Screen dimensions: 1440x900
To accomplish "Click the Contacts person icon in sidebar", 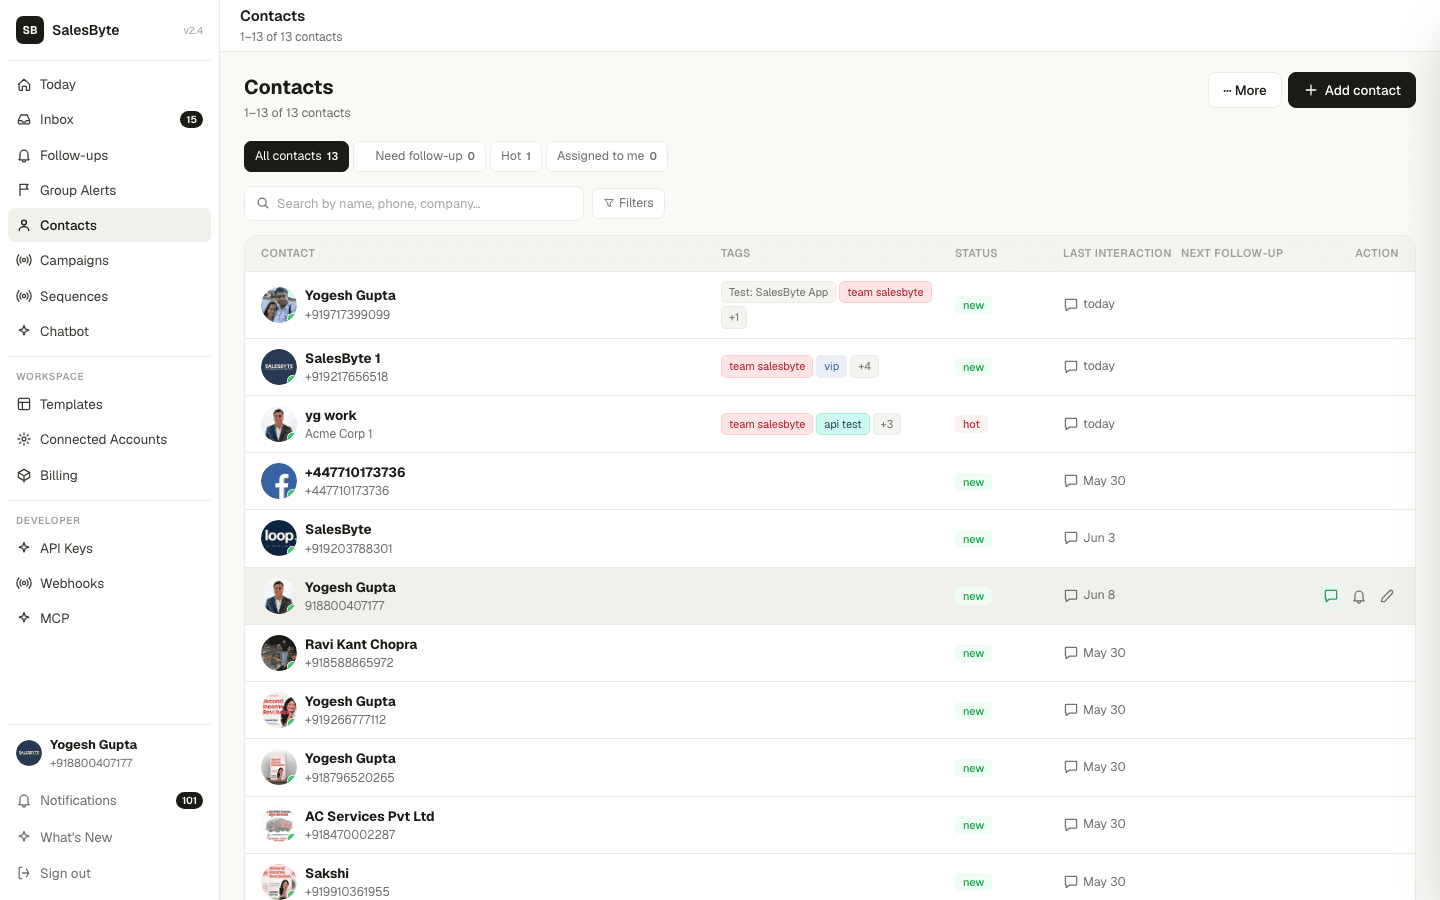I will [x=24, y=225].
